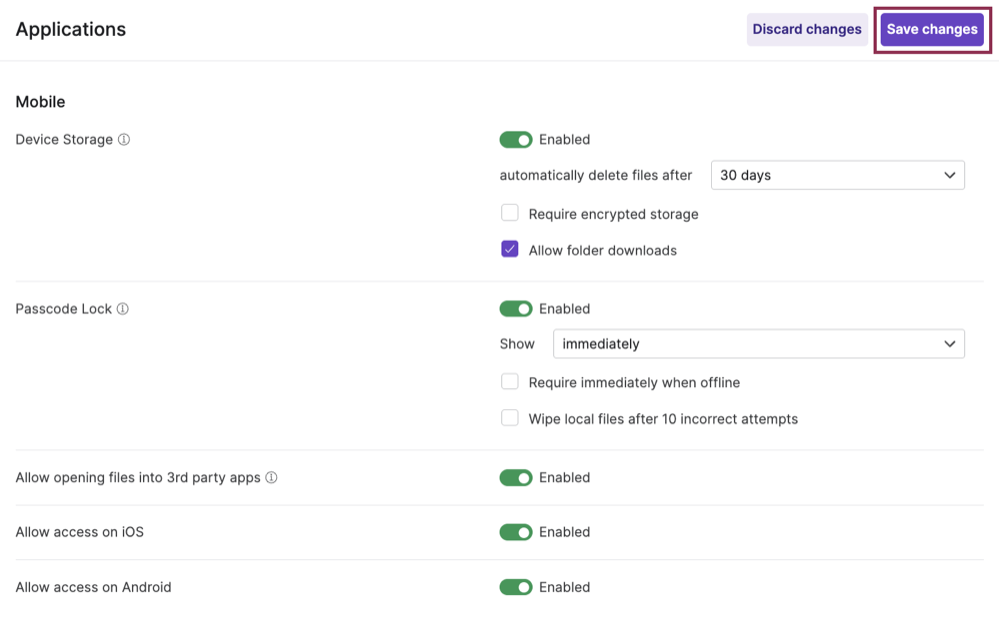Expand the passcode Show timing dropdown
999x631 pixels.
click(x=758, y=343)
